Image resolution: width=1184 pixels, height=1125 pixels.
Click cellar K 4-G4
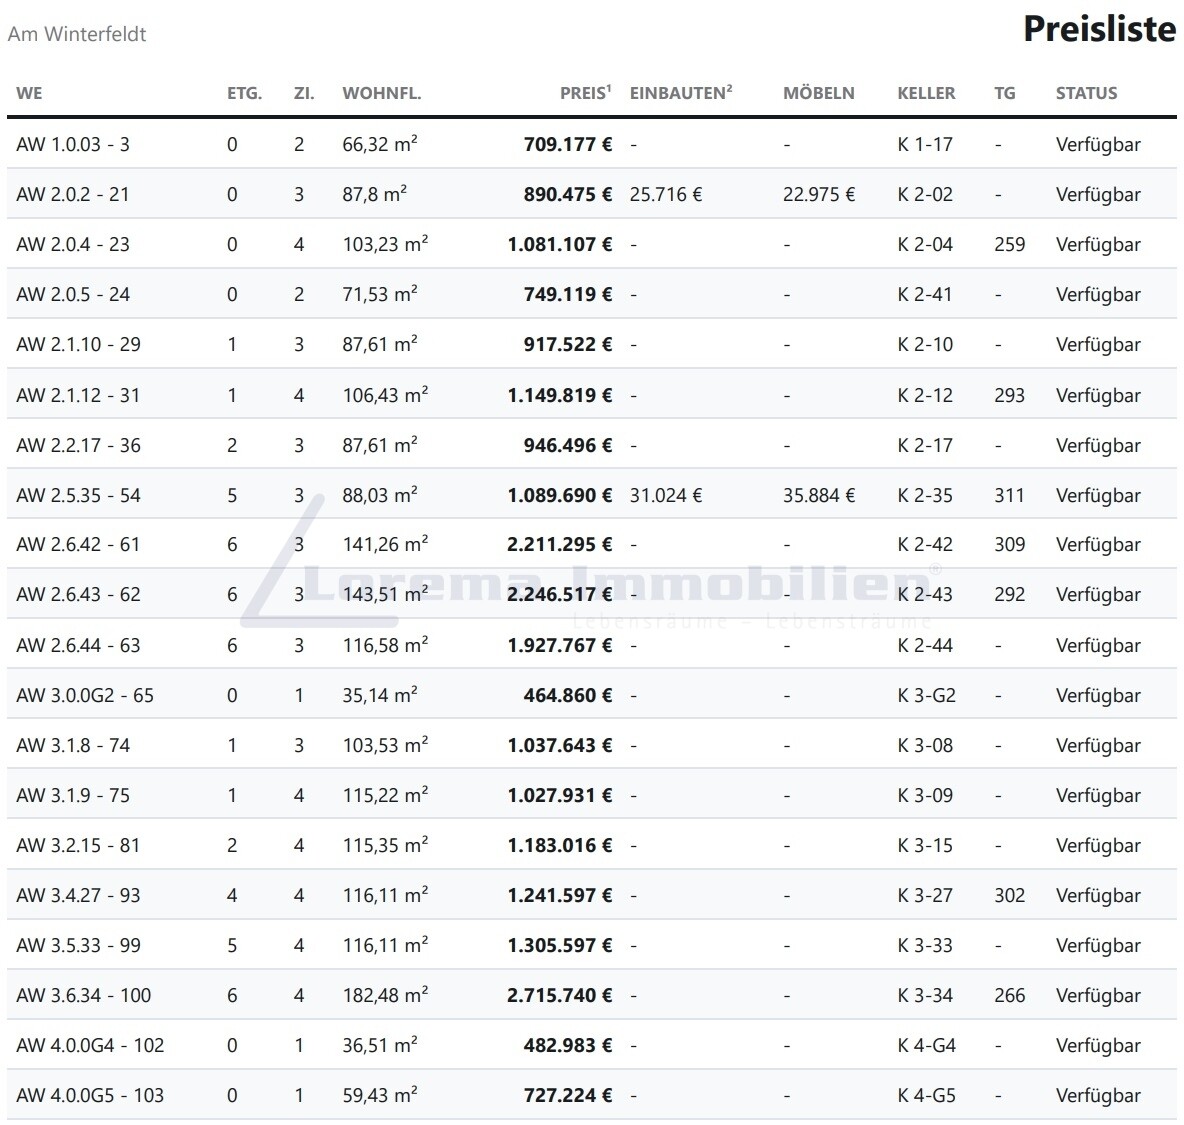pos(927,1046)
